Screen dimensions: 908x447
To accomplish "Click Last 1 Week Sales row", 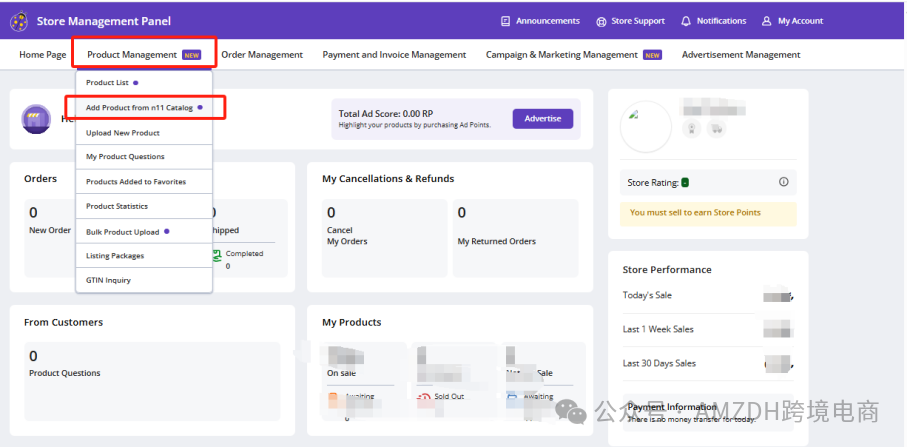I will pos(708,329).
